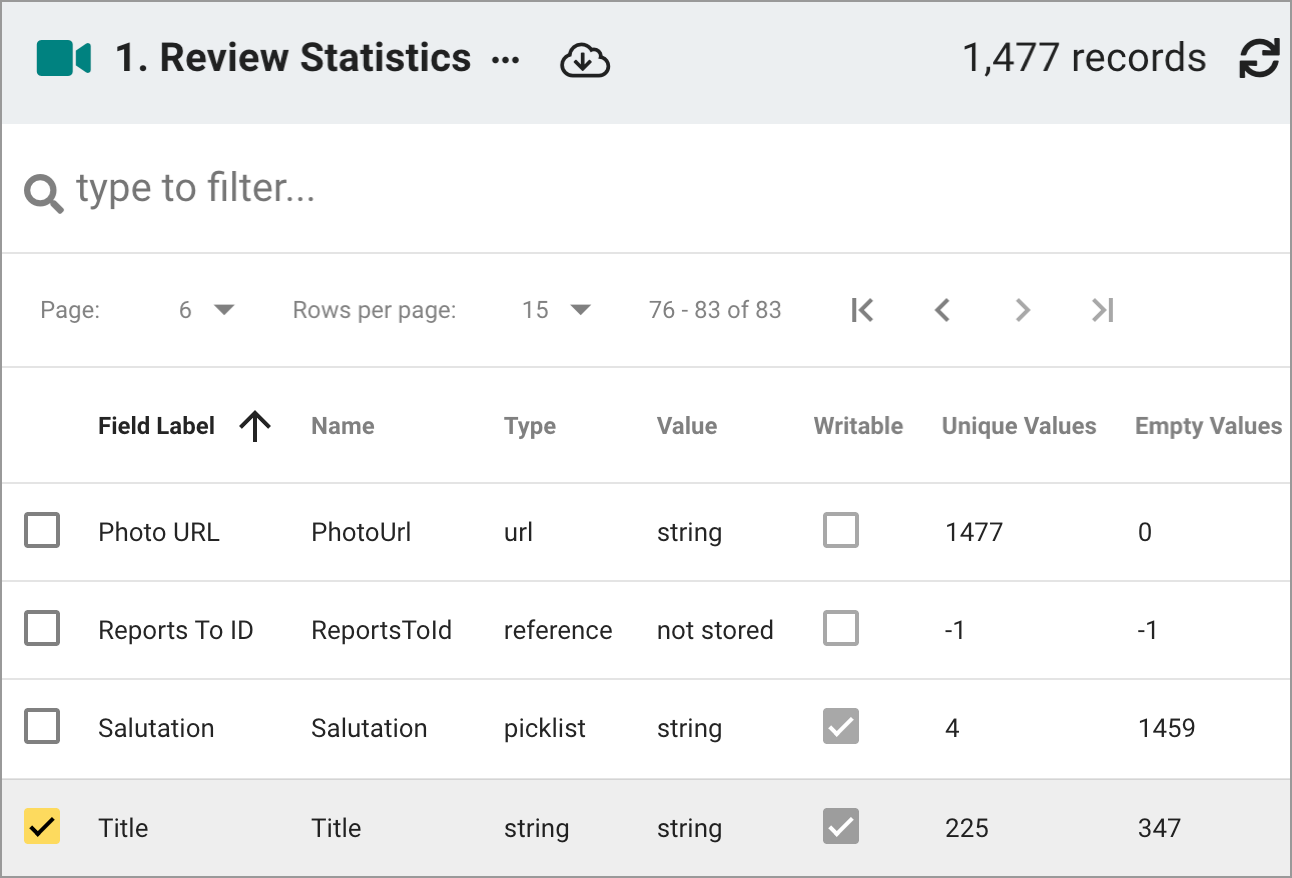Click the 'reference' type cell
Screen dimensions: 1292x878
pyautogui.click(x=558, y=630)
